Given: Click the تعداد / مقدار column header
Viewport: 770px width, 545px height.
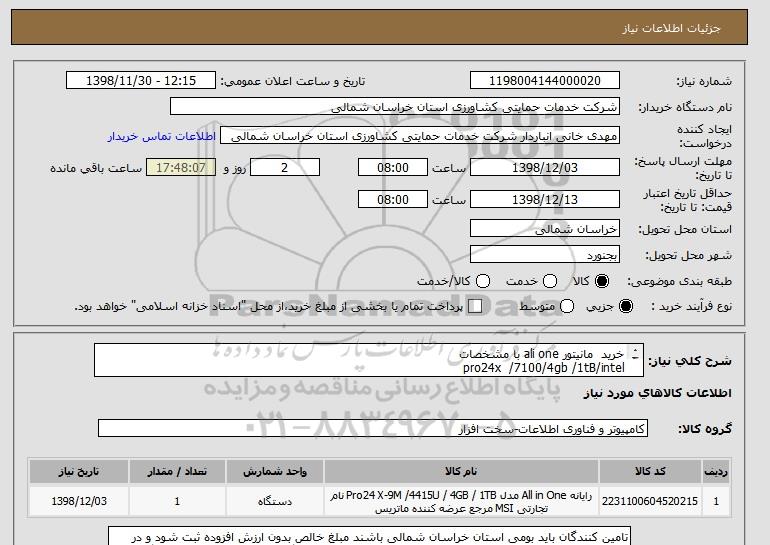Looking at the screenshot, I should [x=177, y=471].
